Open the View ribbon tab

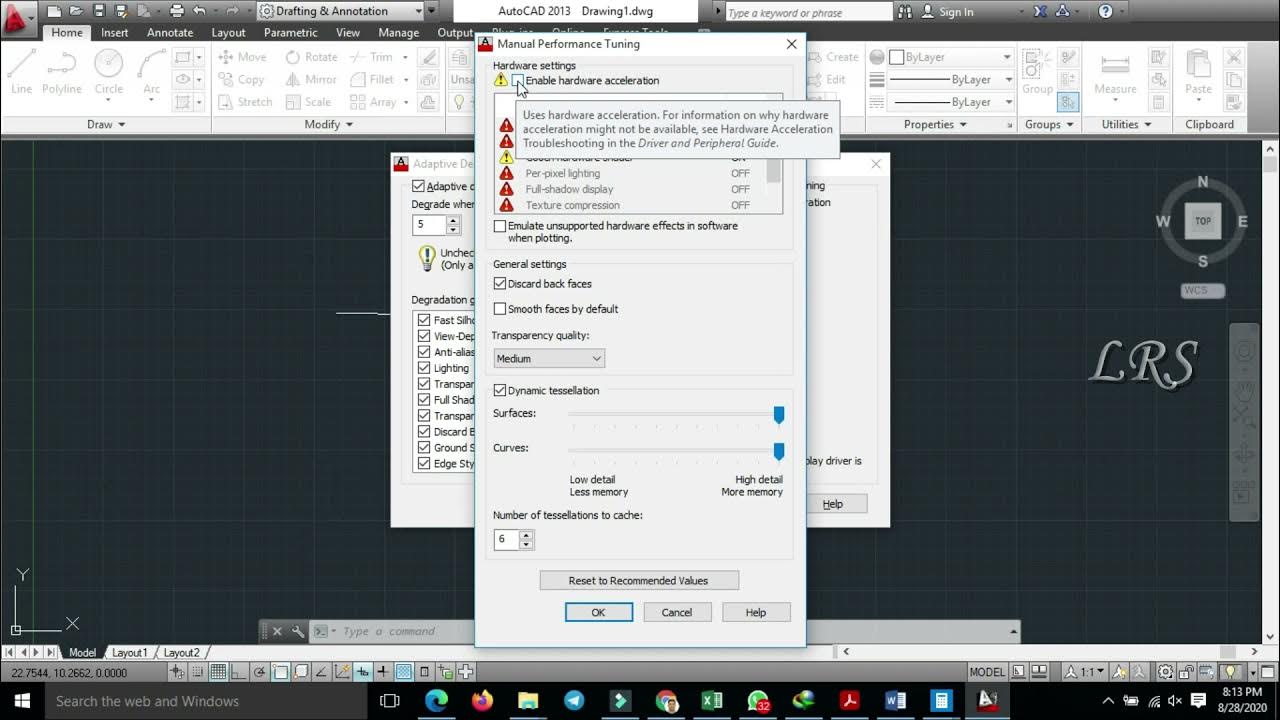point(348,32)
